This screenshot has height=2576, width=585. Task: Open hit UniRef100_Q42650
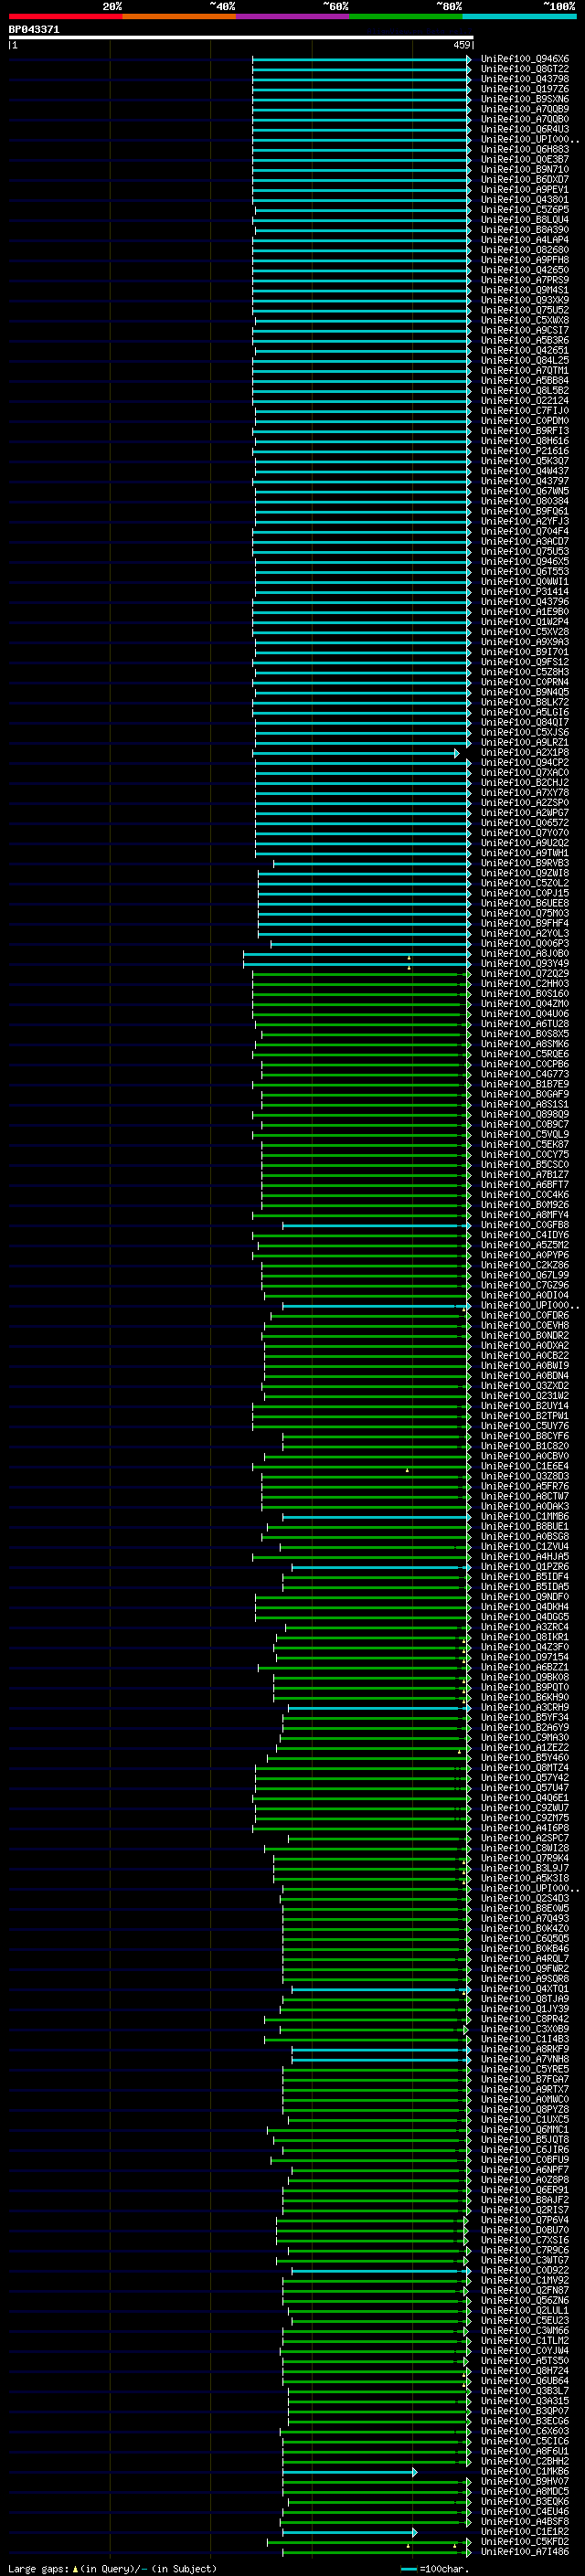pyautogui.click(x=524, y=270)
